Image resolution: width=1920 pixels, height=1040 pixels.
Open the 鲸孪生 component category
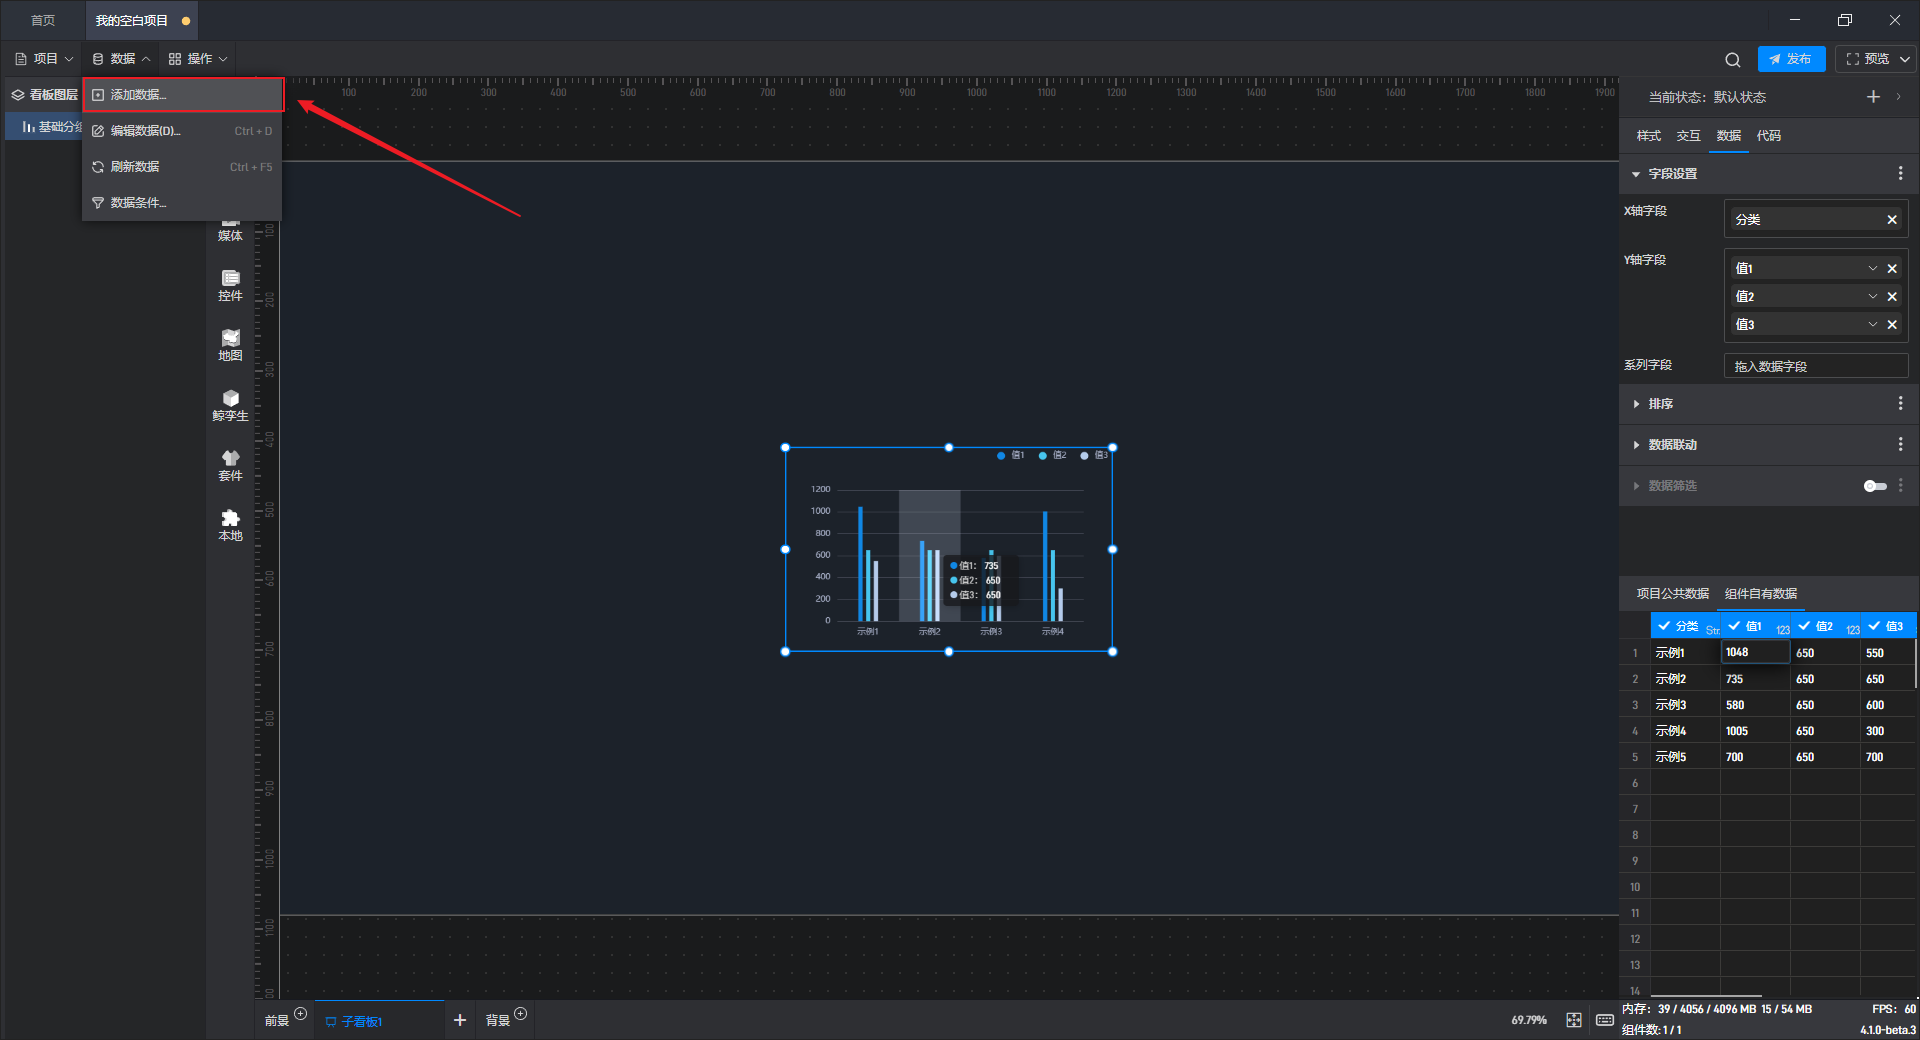231,405
